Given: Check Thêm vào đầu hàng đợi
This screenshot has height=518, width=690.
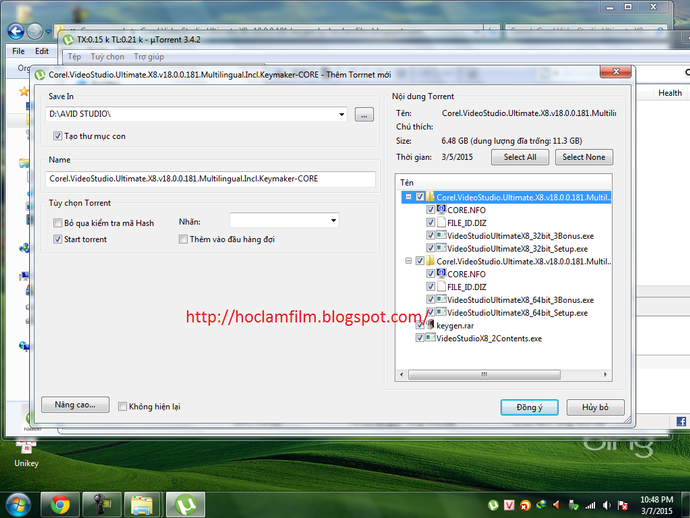Looking at the screenshot, I should (183, 239).
